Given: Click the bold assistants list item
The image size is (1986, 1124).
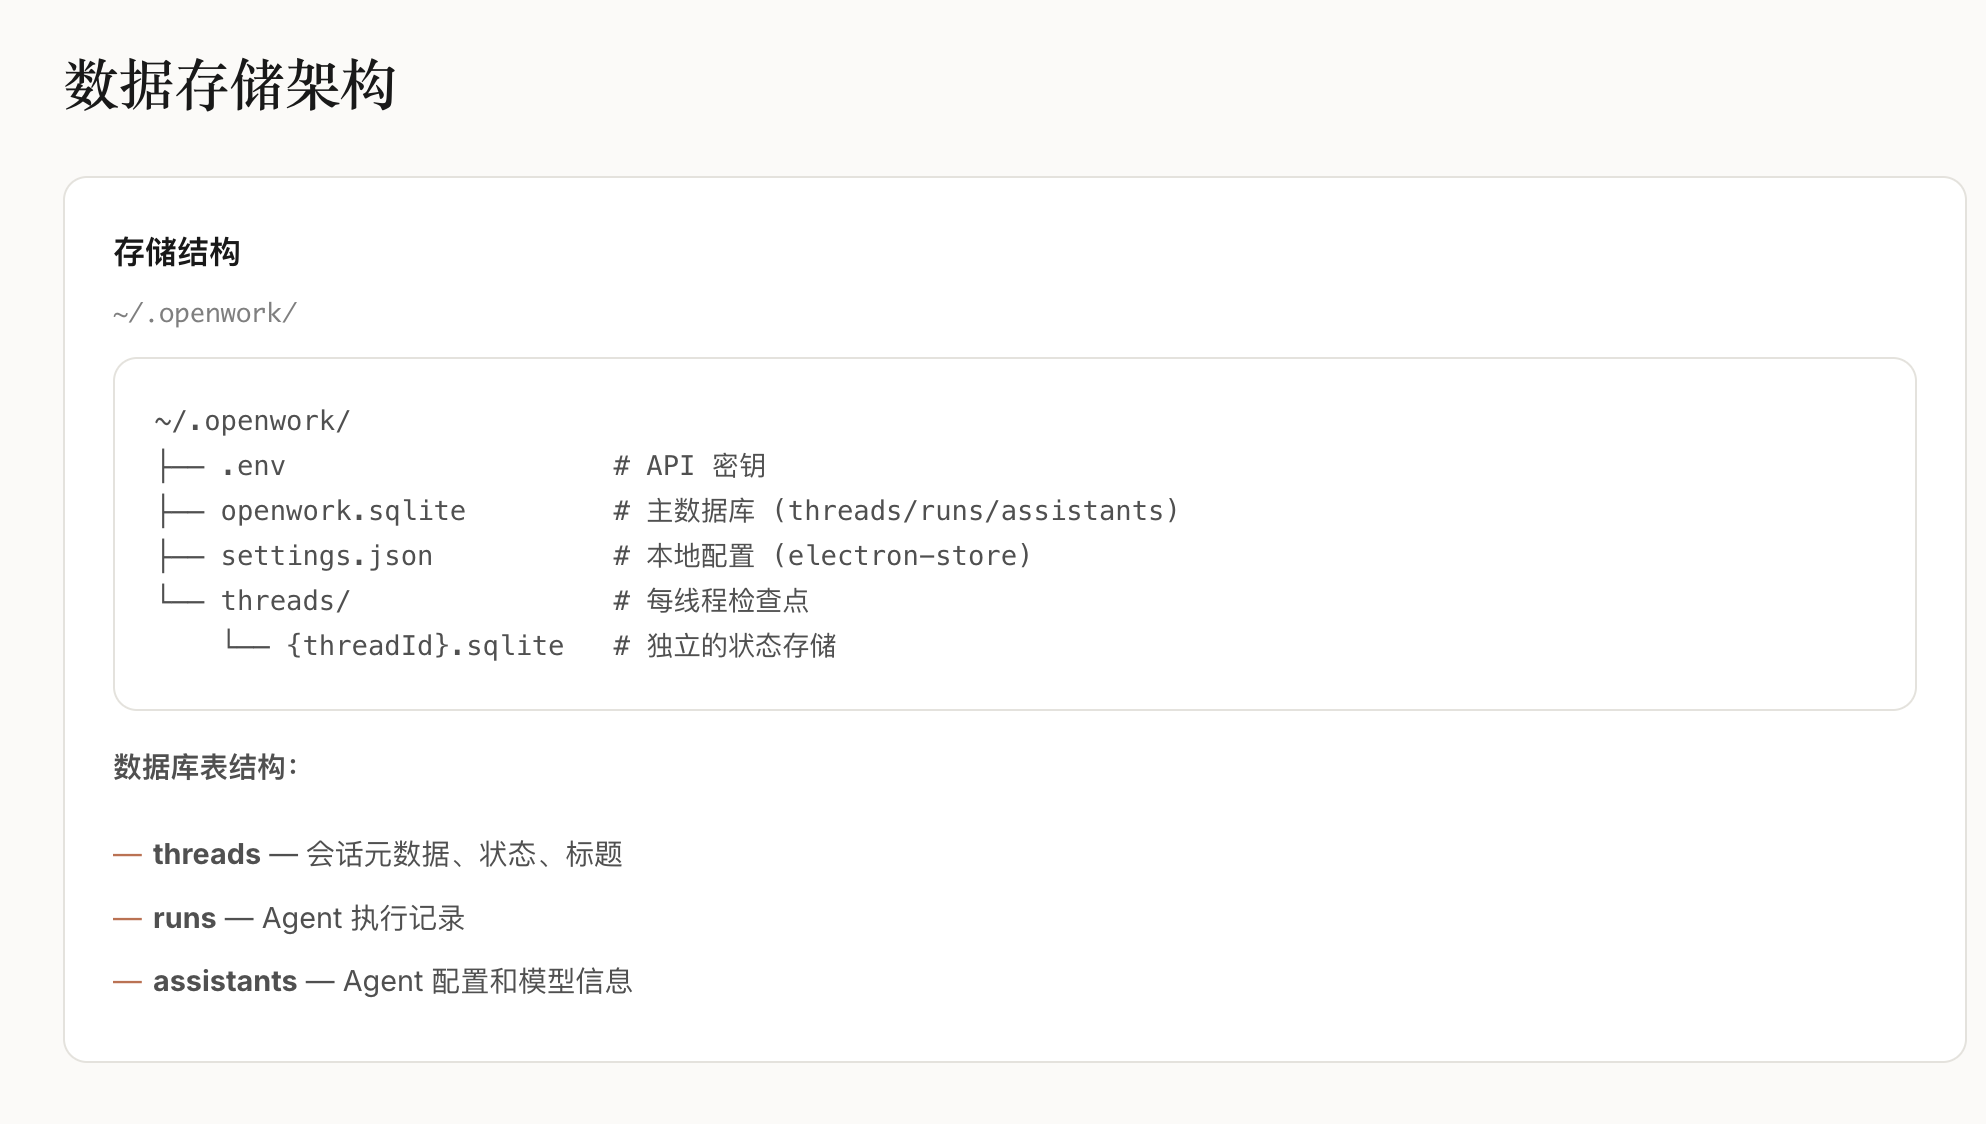Looking at the screenshot, I should tap(225, 981).
